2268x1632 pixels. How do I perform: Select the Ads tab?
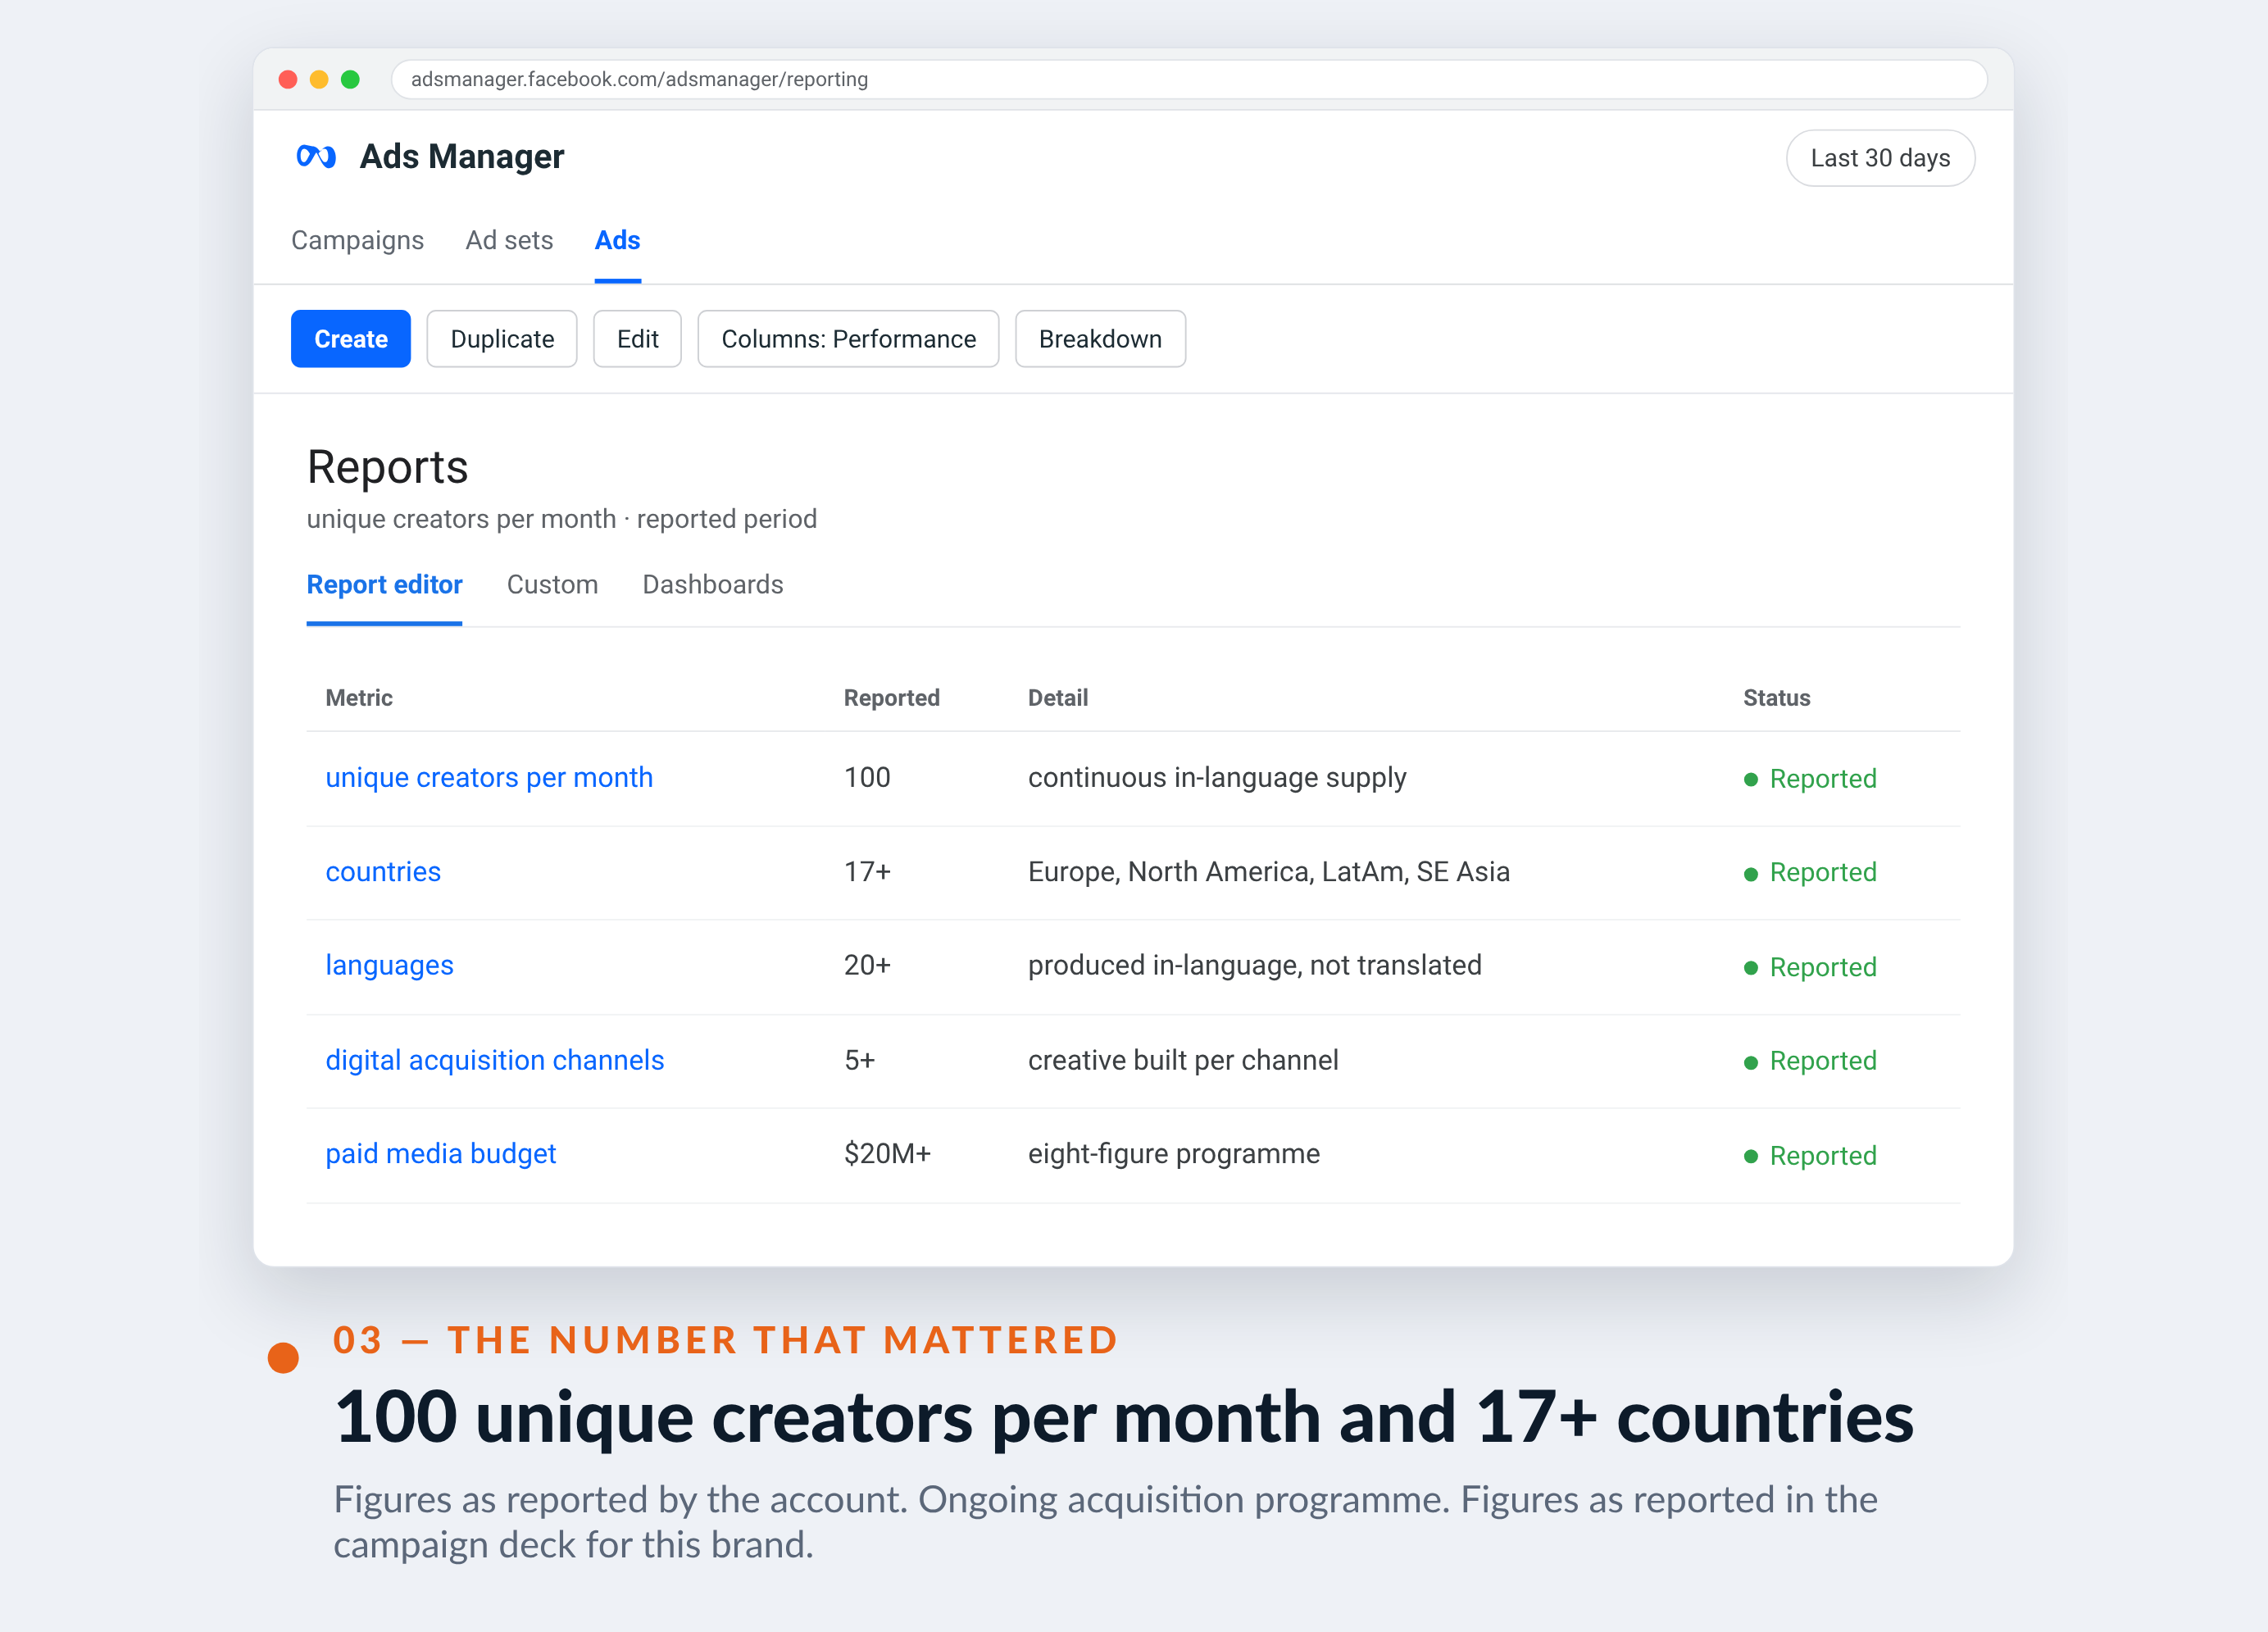pyautogui.click(x=617, y=240)
